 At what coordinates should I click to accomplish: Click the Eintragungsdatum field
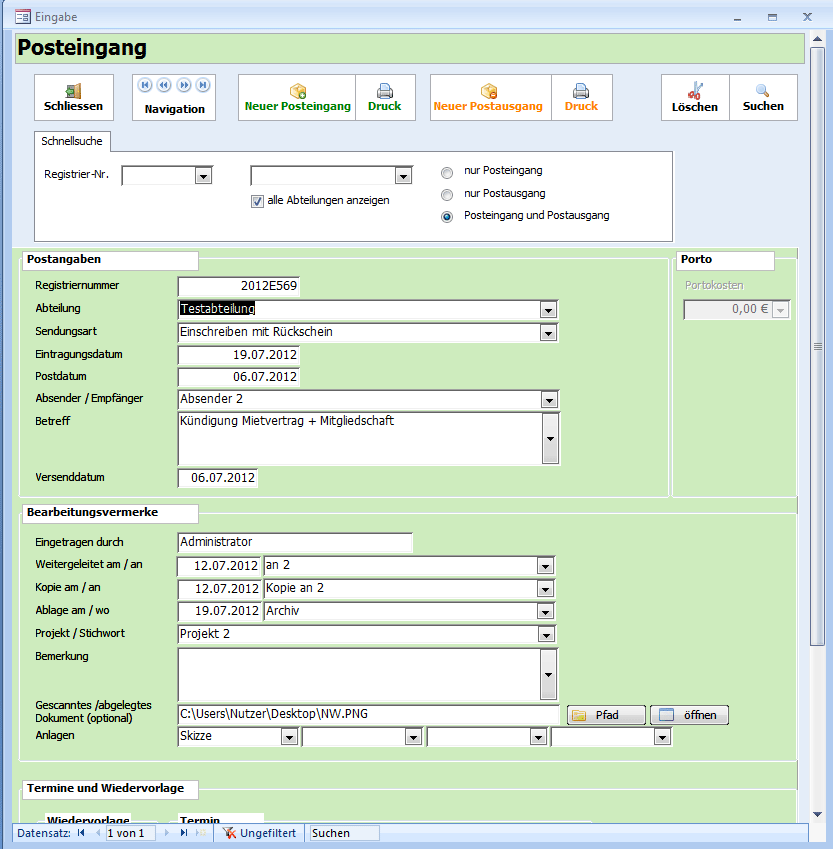click(x=239, y=355)
